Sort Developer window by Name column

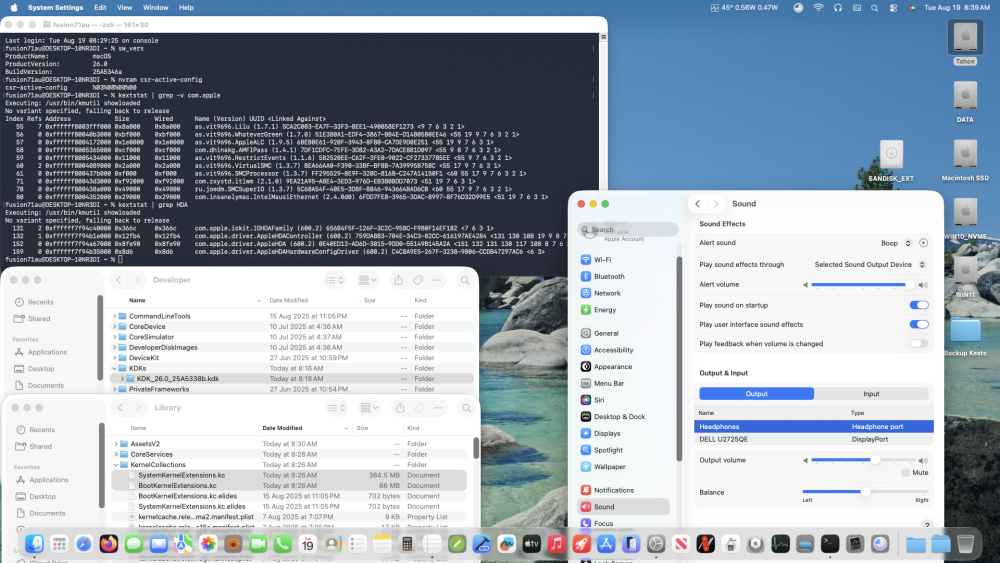click(x=195, y=300)
